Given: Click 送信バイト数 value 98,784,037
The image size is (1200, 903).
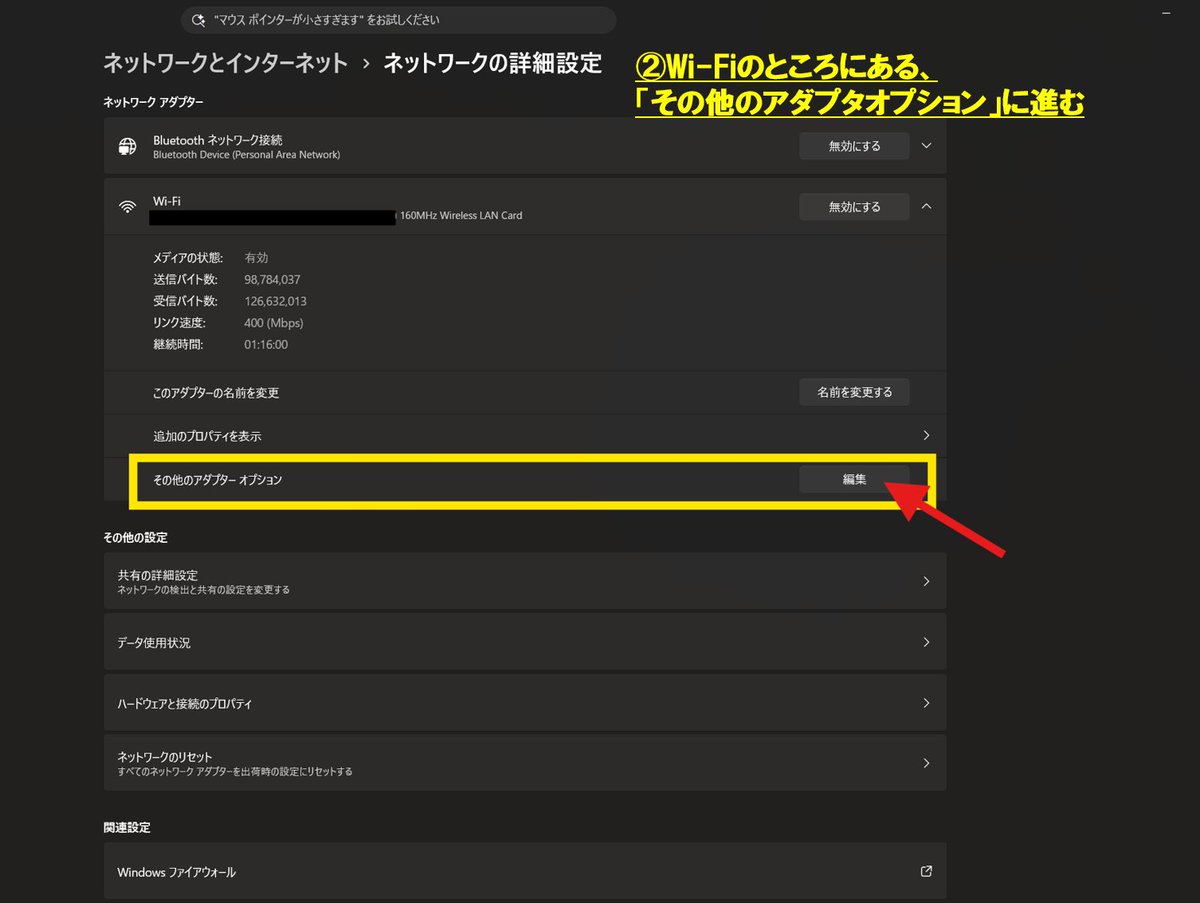Looking at the screenshot, I should (x=272, y=279).
